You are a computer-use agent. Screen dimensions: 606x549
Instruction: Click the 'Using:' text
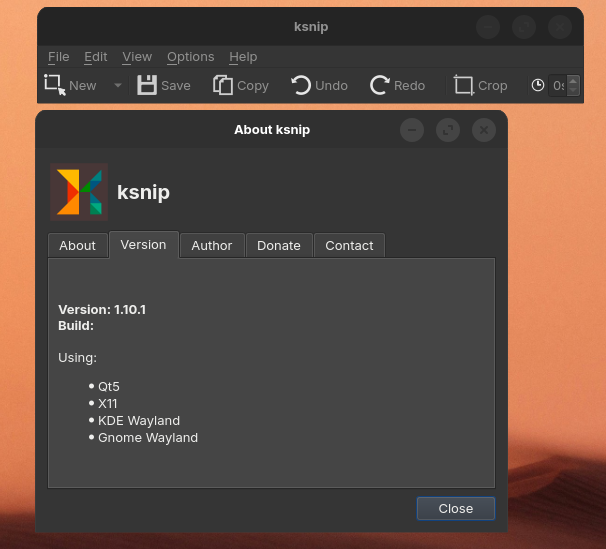point(77,358)
